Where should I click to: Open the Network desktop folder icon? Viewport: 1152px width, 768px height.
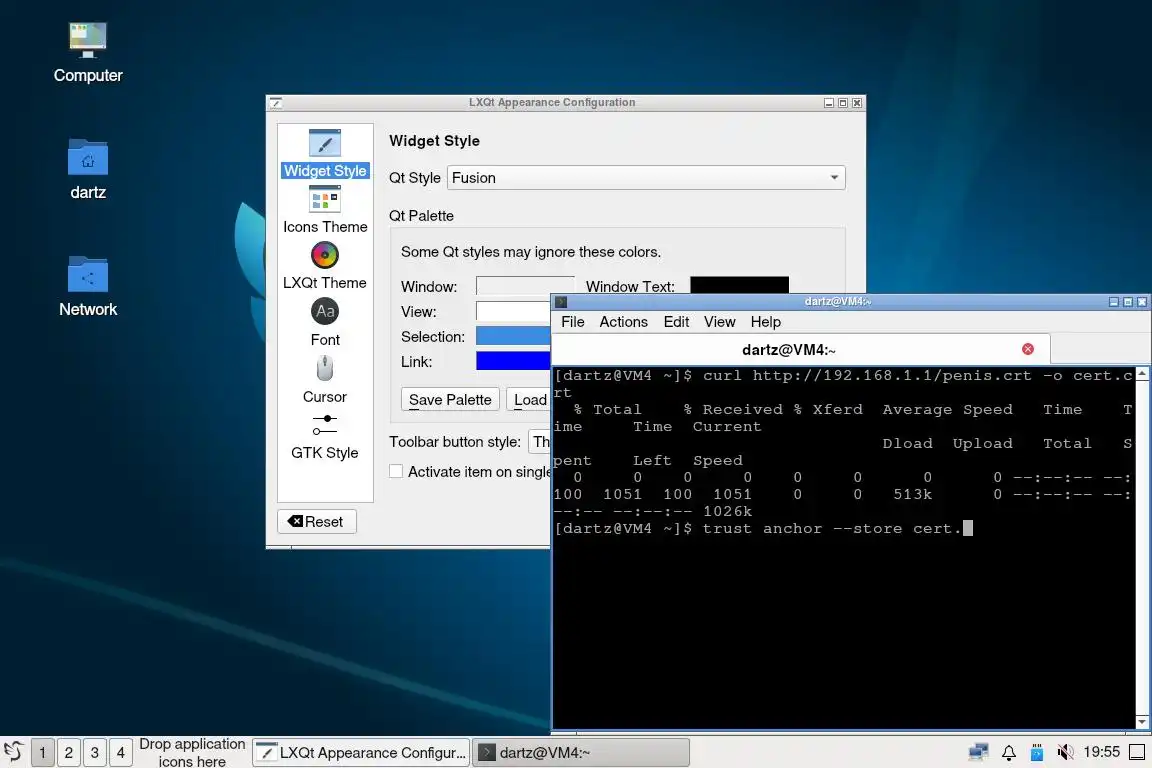coord(88,274)
